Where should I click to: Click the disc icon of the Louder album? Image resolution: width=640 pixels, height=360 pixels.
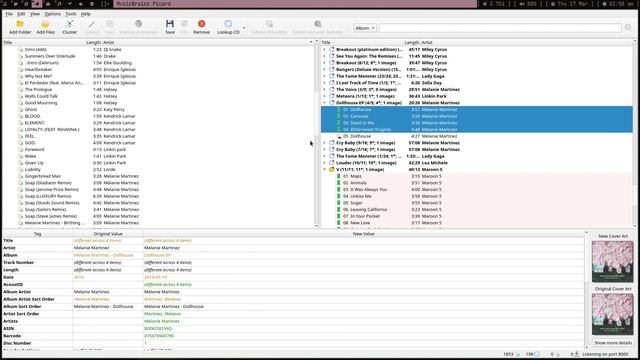tap(331, 163)
